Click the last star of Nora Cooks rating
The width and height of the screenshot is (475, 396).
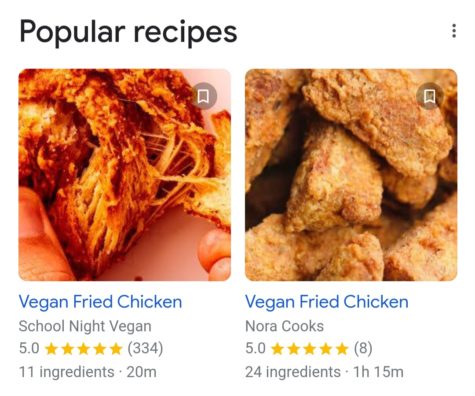tap(342, 349)
